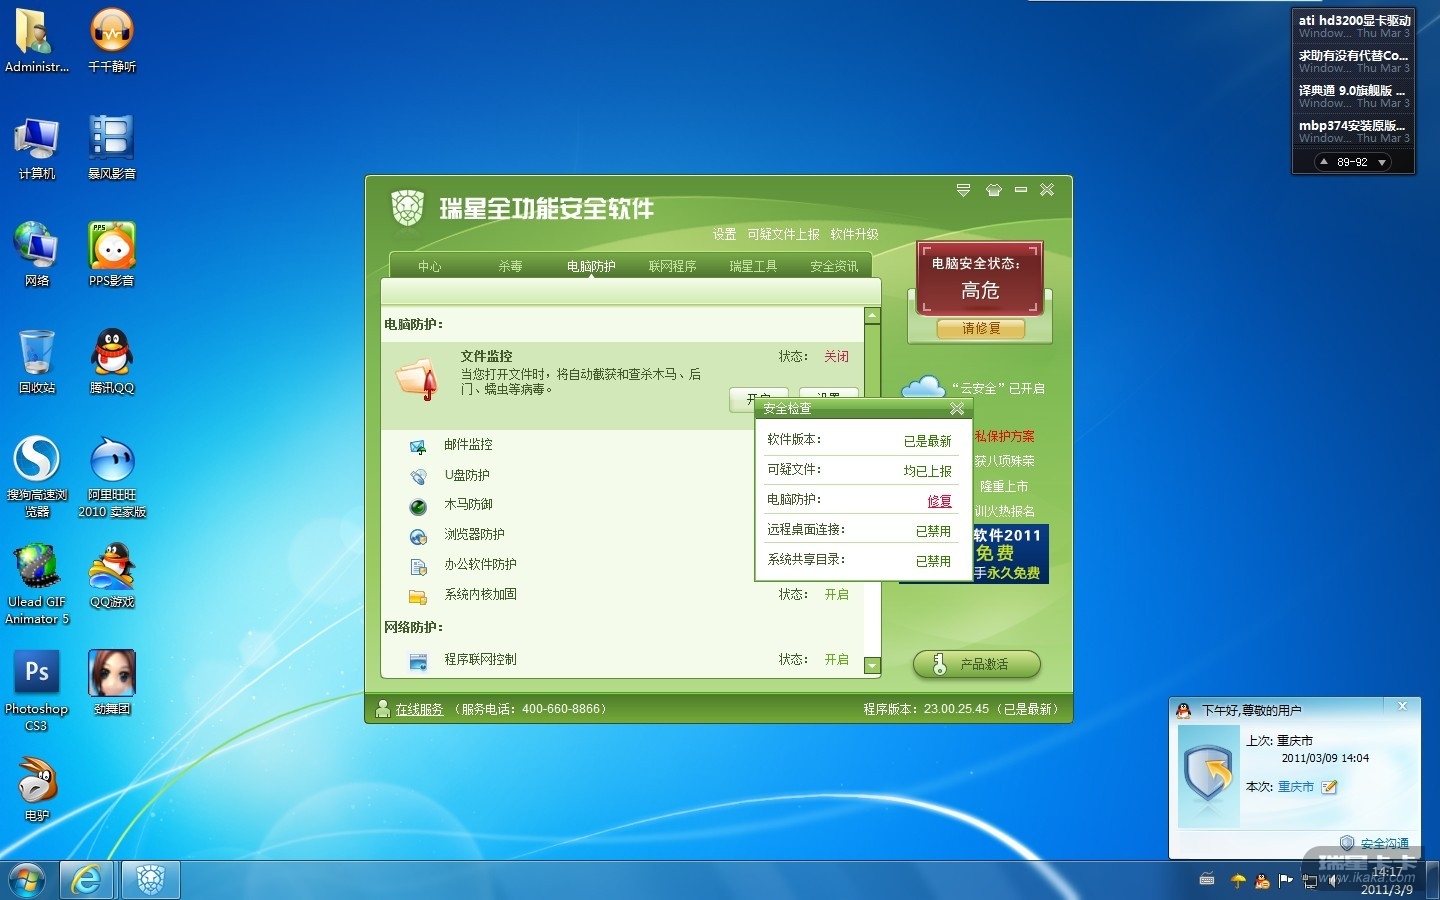1440x900 pixels.
Task: Click the 免费 2011 advertisement banner
Action: click(1010, 553)
